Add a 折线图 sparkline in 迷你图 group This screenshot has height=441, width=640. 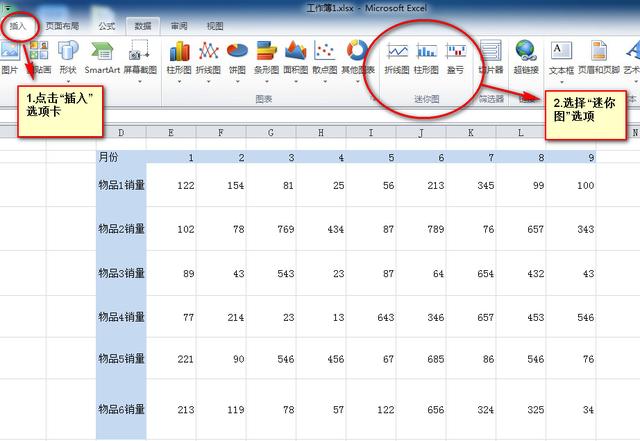(x=397, y=59)
